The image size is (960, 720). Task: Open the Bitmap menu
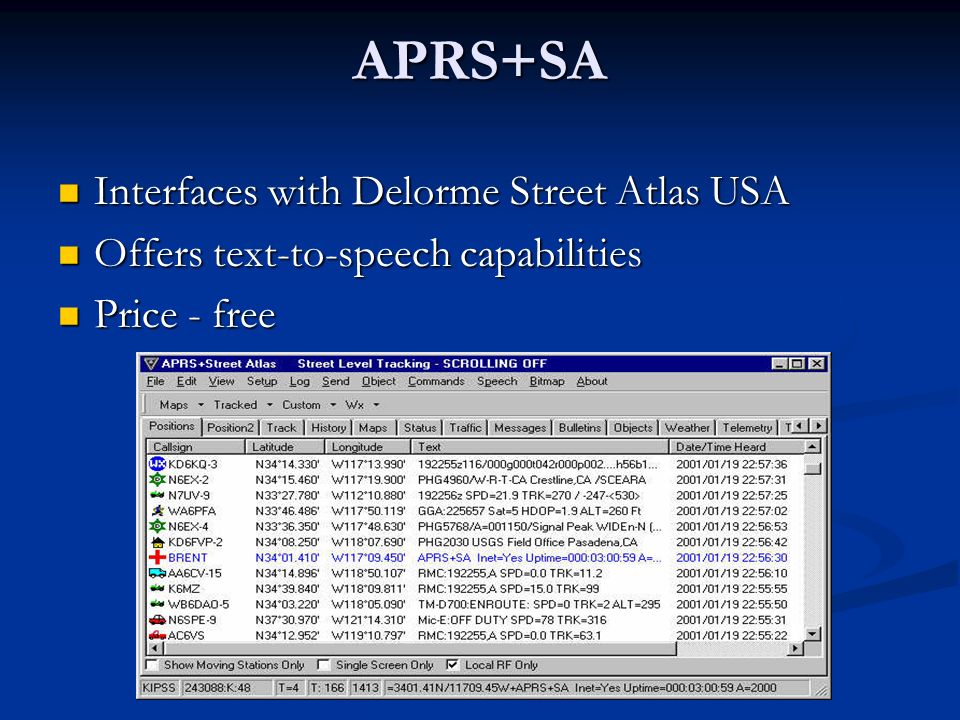tap(547, 381)
